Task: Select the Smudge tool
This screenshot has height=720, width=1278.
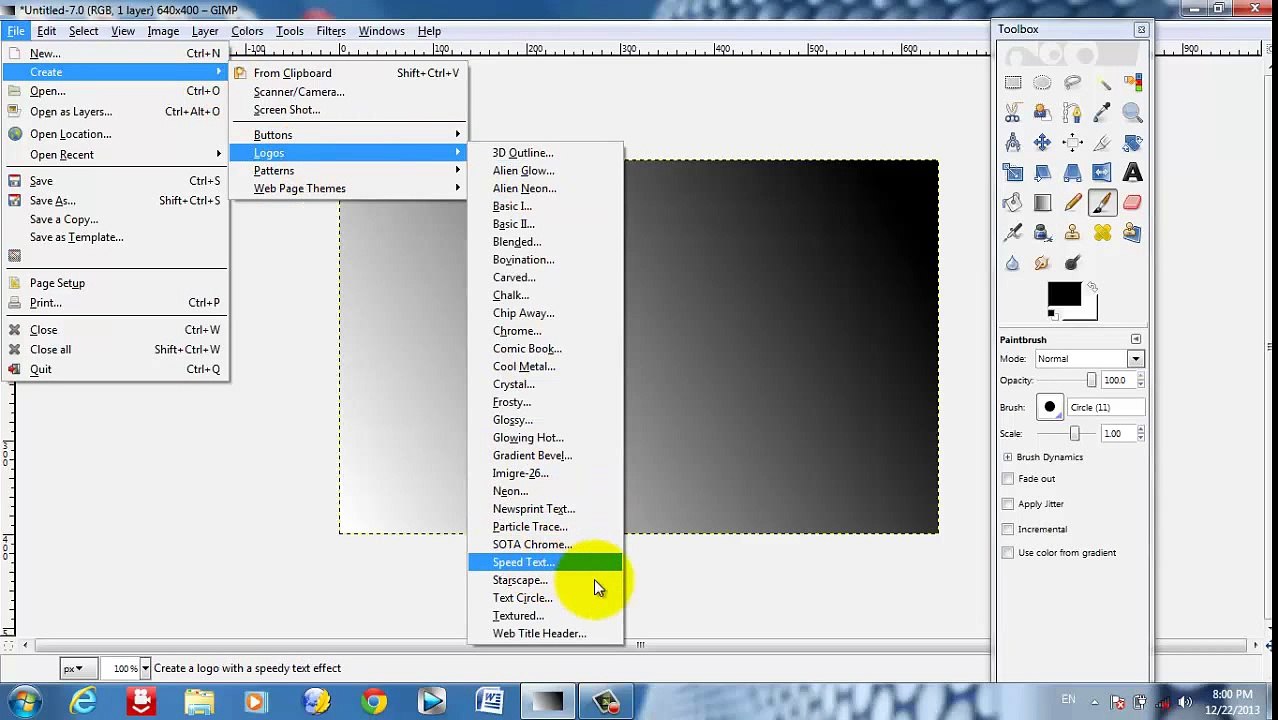Action: click(1042, 263)
